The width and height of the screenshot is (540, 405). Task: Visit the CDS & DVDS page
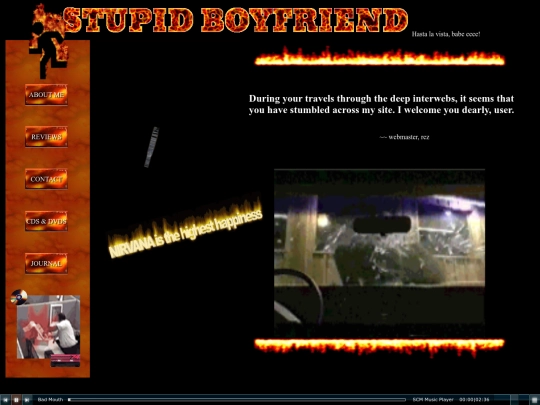coord(46,221)
